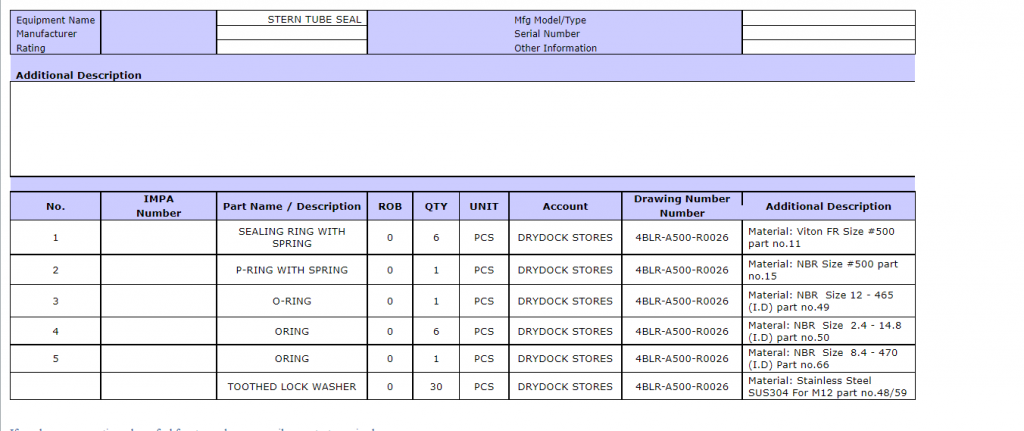Click the TOOTHED LOCK WASHER part name cell
1024x431 pixels.
[x=291, y=386]
